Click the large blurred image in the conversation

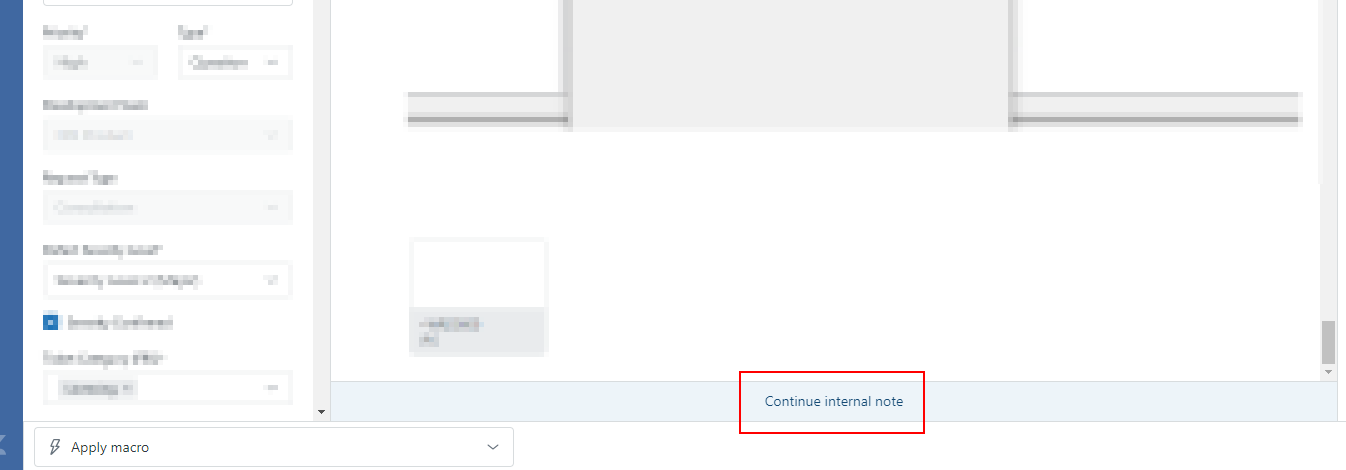click(789, 64)
